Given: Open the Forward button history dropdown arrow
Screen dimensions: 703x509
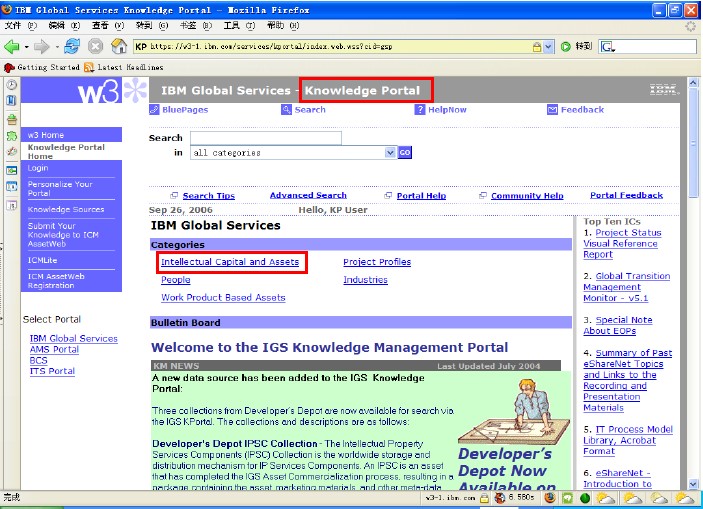Looking at the screenshot, I should pyautogui.click(x=57, y=47).
